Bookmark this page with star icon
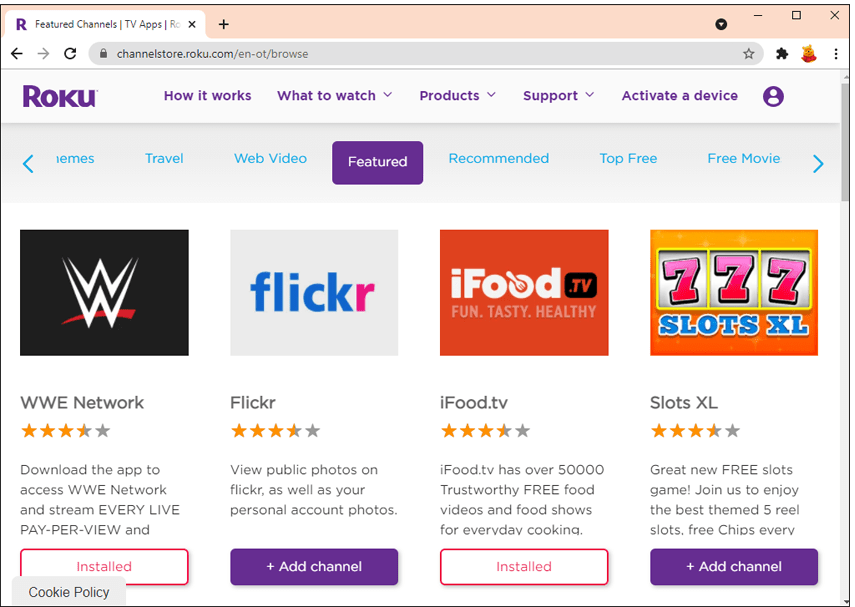Viewport: 855px width, 607px height. coord(749,54)
